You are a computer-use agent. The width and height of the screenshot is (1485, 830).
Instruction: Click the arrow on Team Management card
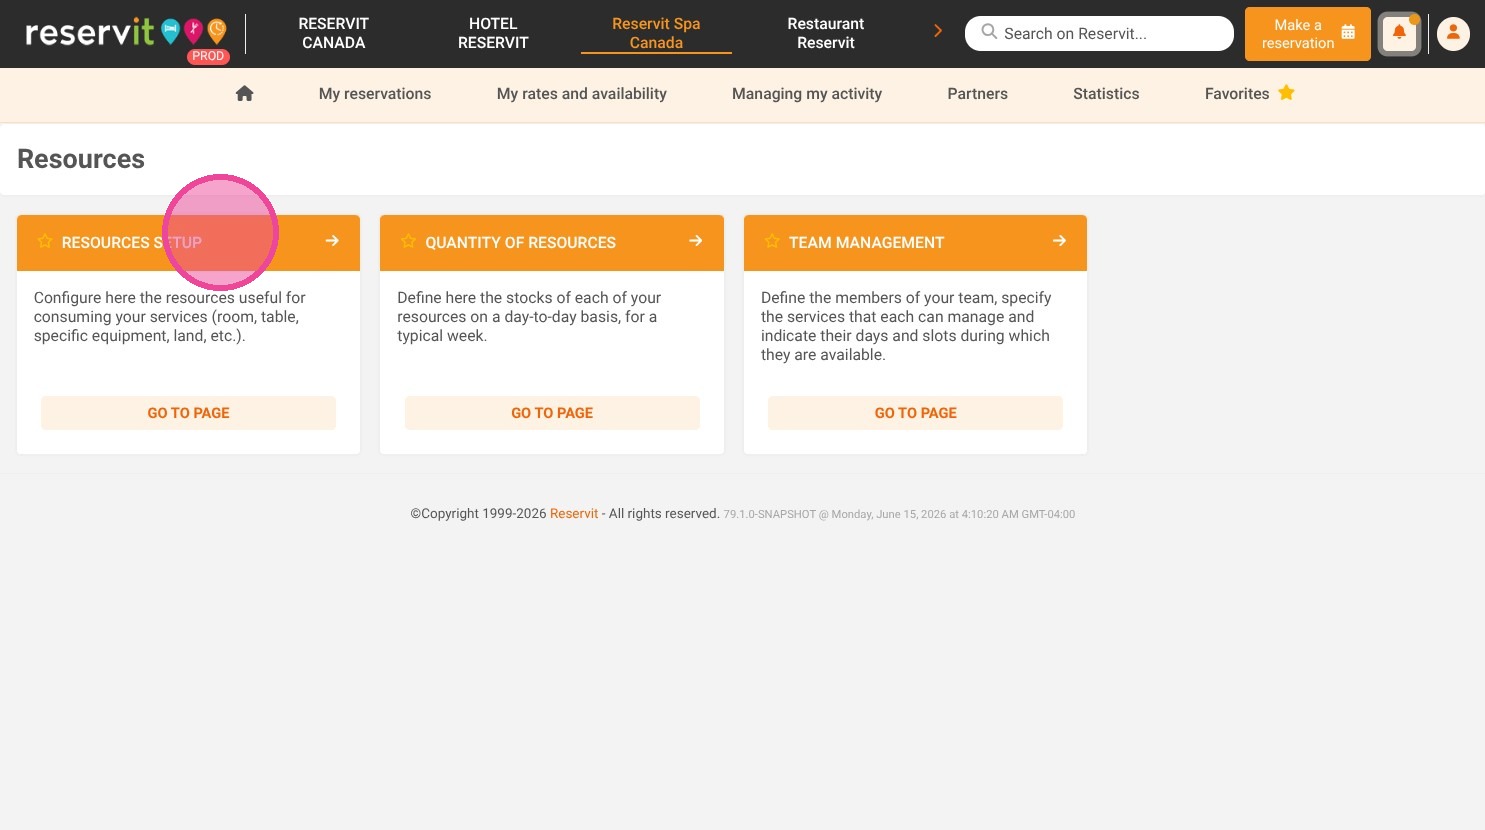pos(1059,241)
